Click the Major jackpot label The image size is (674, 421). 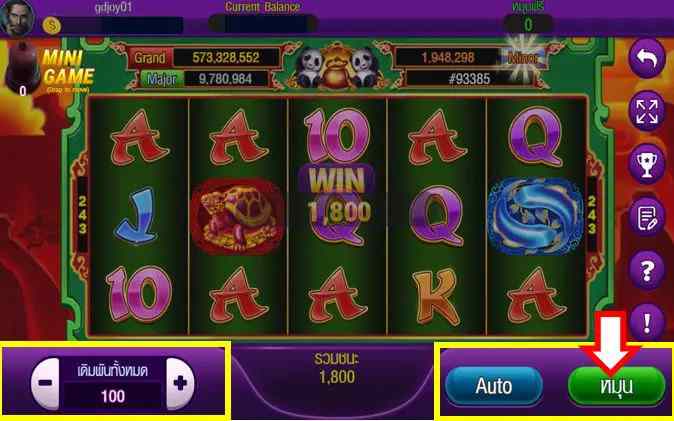tap(162, 79)
